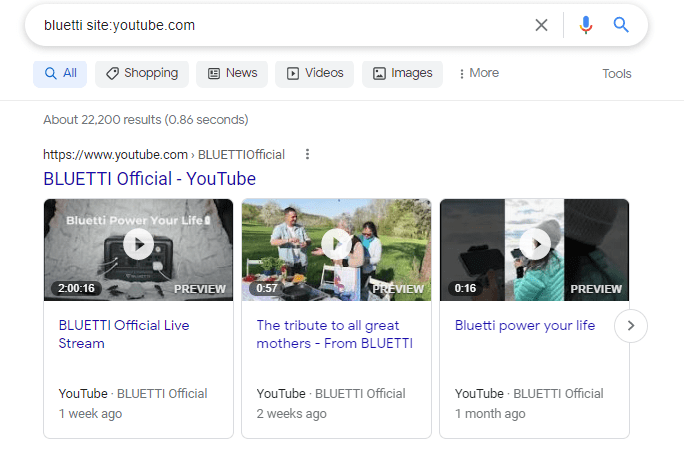Click the 2:00:16 duration badge
684x463 pixels.
tap(76, 288)
